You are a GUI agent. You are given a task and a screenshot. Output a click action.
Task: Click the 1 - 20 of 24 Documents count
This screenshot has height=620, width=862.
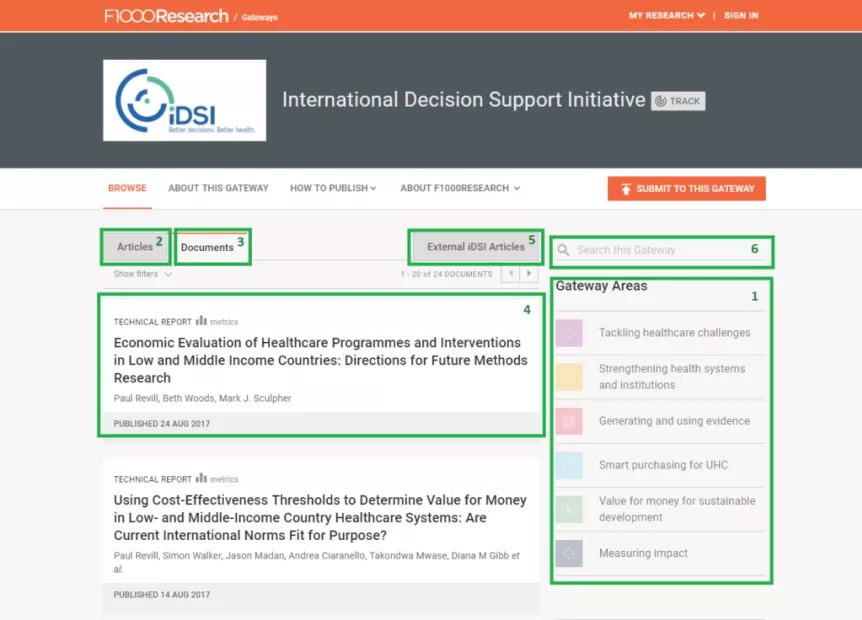tap(446, 274)
